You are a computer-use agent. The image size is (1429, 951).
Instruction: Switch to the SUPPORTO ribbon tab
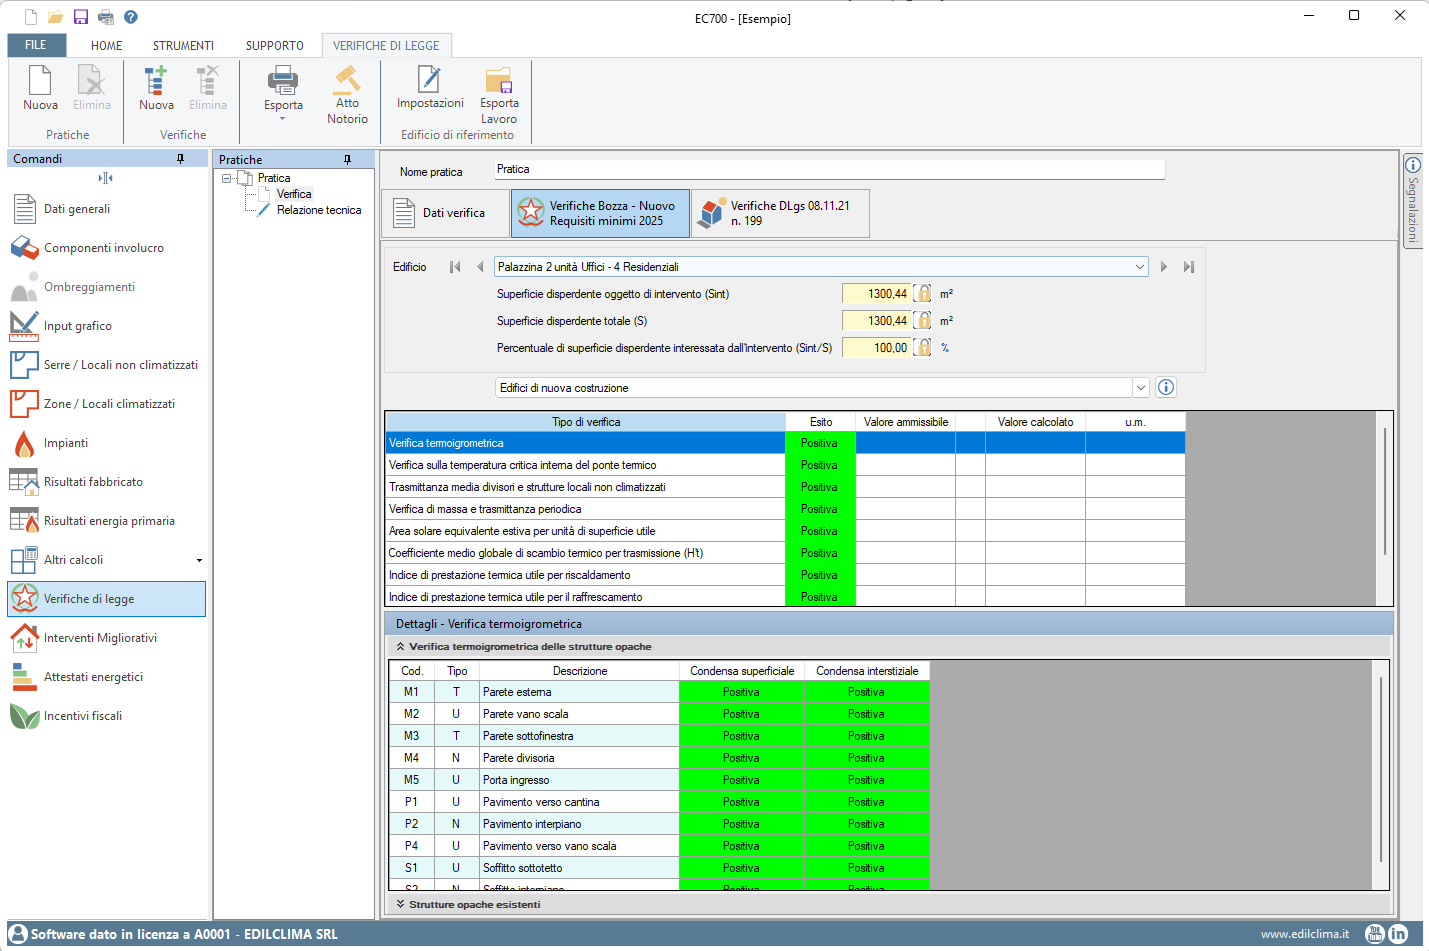click(275, 46)
